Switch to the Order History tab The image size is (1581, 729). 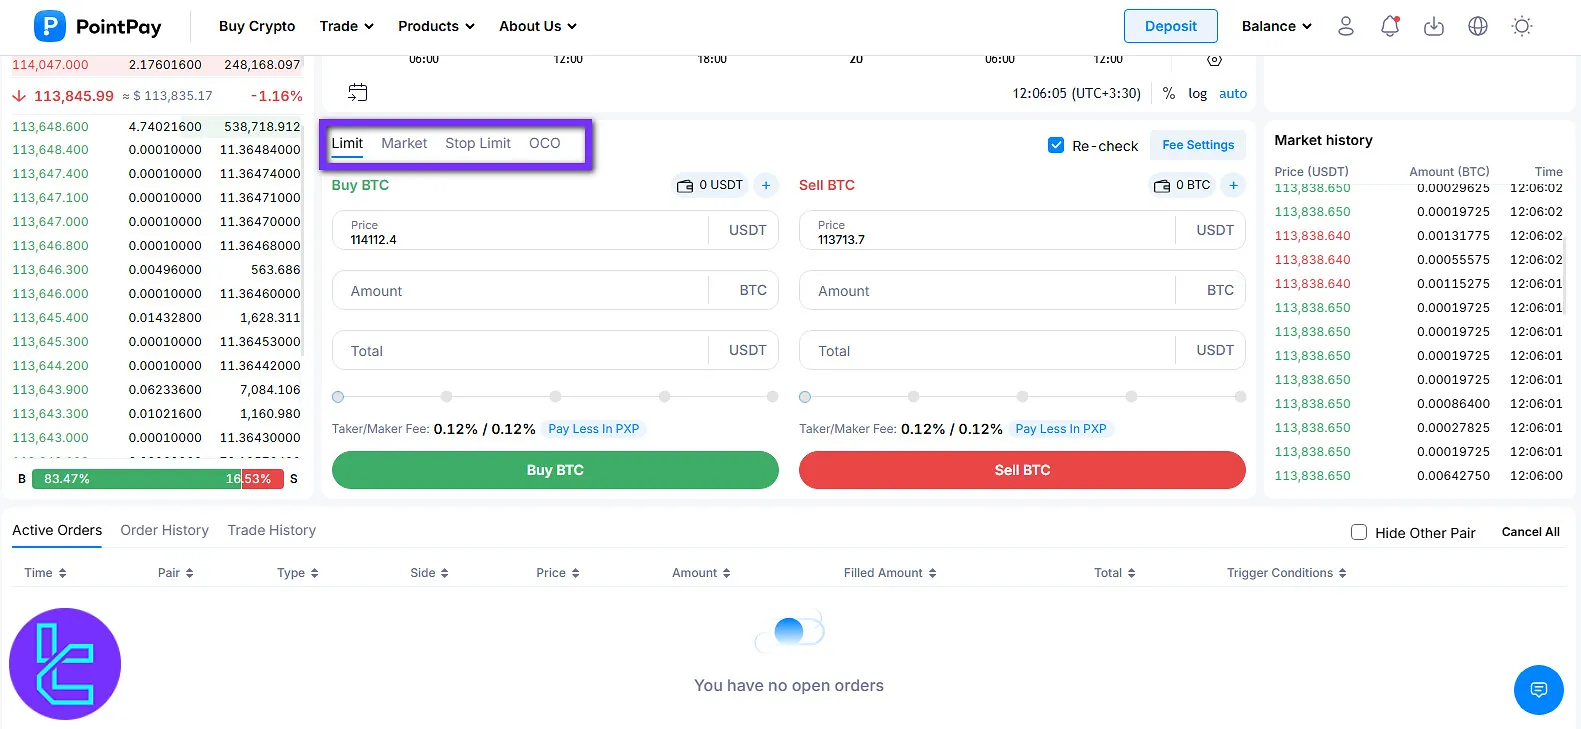tap(165, 530)
